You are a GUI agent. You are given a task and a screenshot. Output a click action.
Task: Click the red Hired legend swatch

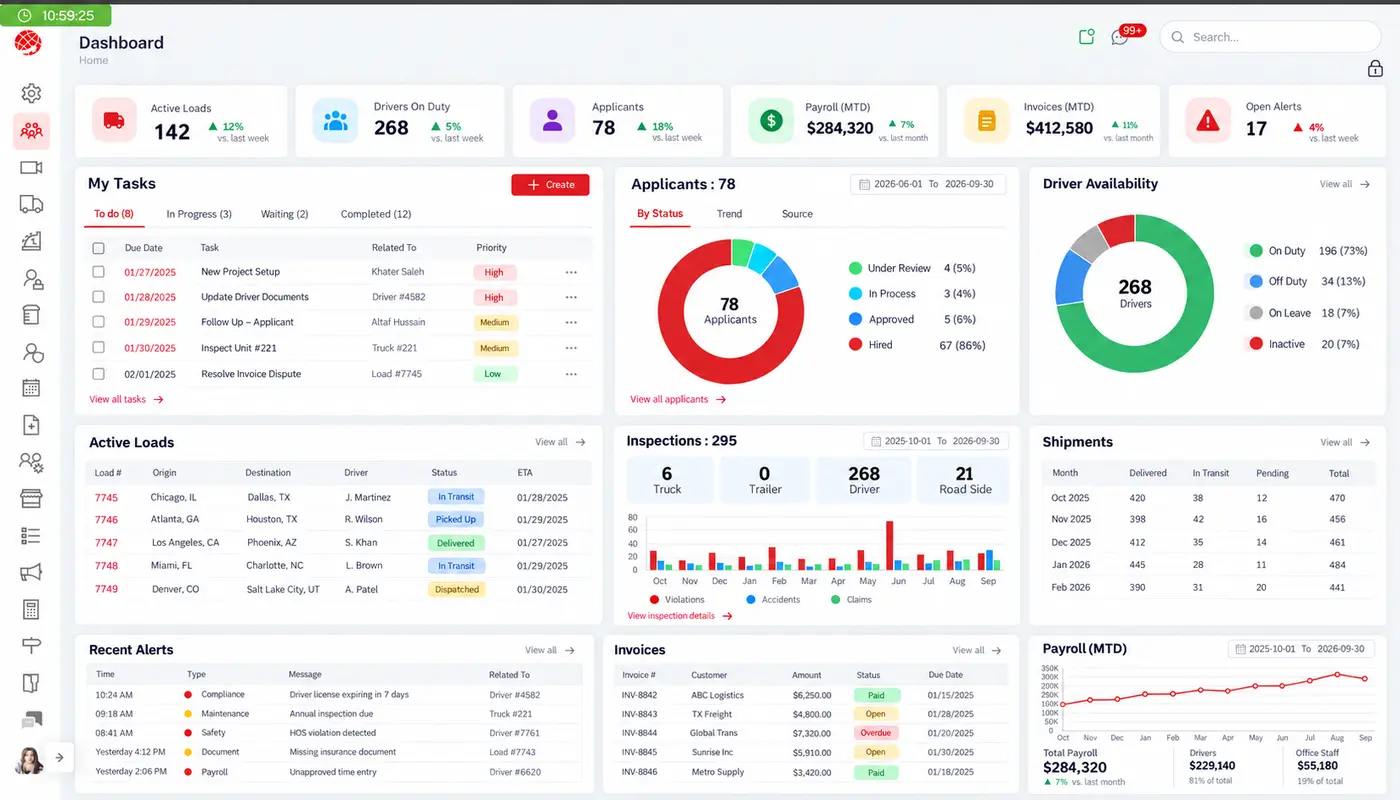click(x=855, y=345)
